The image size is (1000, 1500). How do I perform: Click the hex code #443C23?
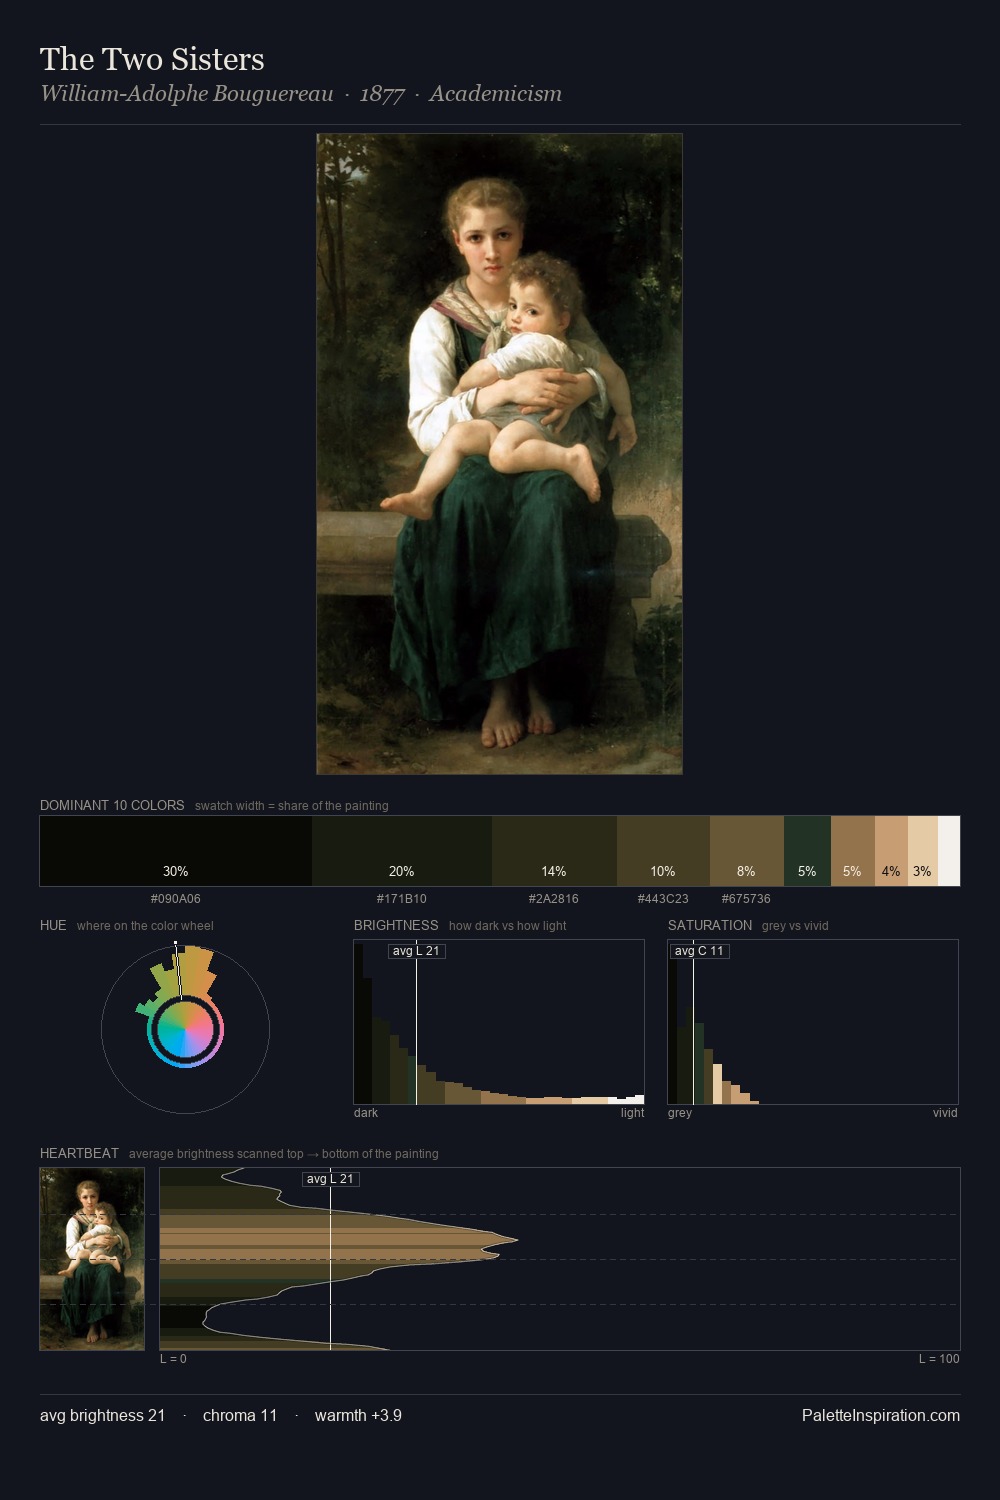(x=663, y=899)
